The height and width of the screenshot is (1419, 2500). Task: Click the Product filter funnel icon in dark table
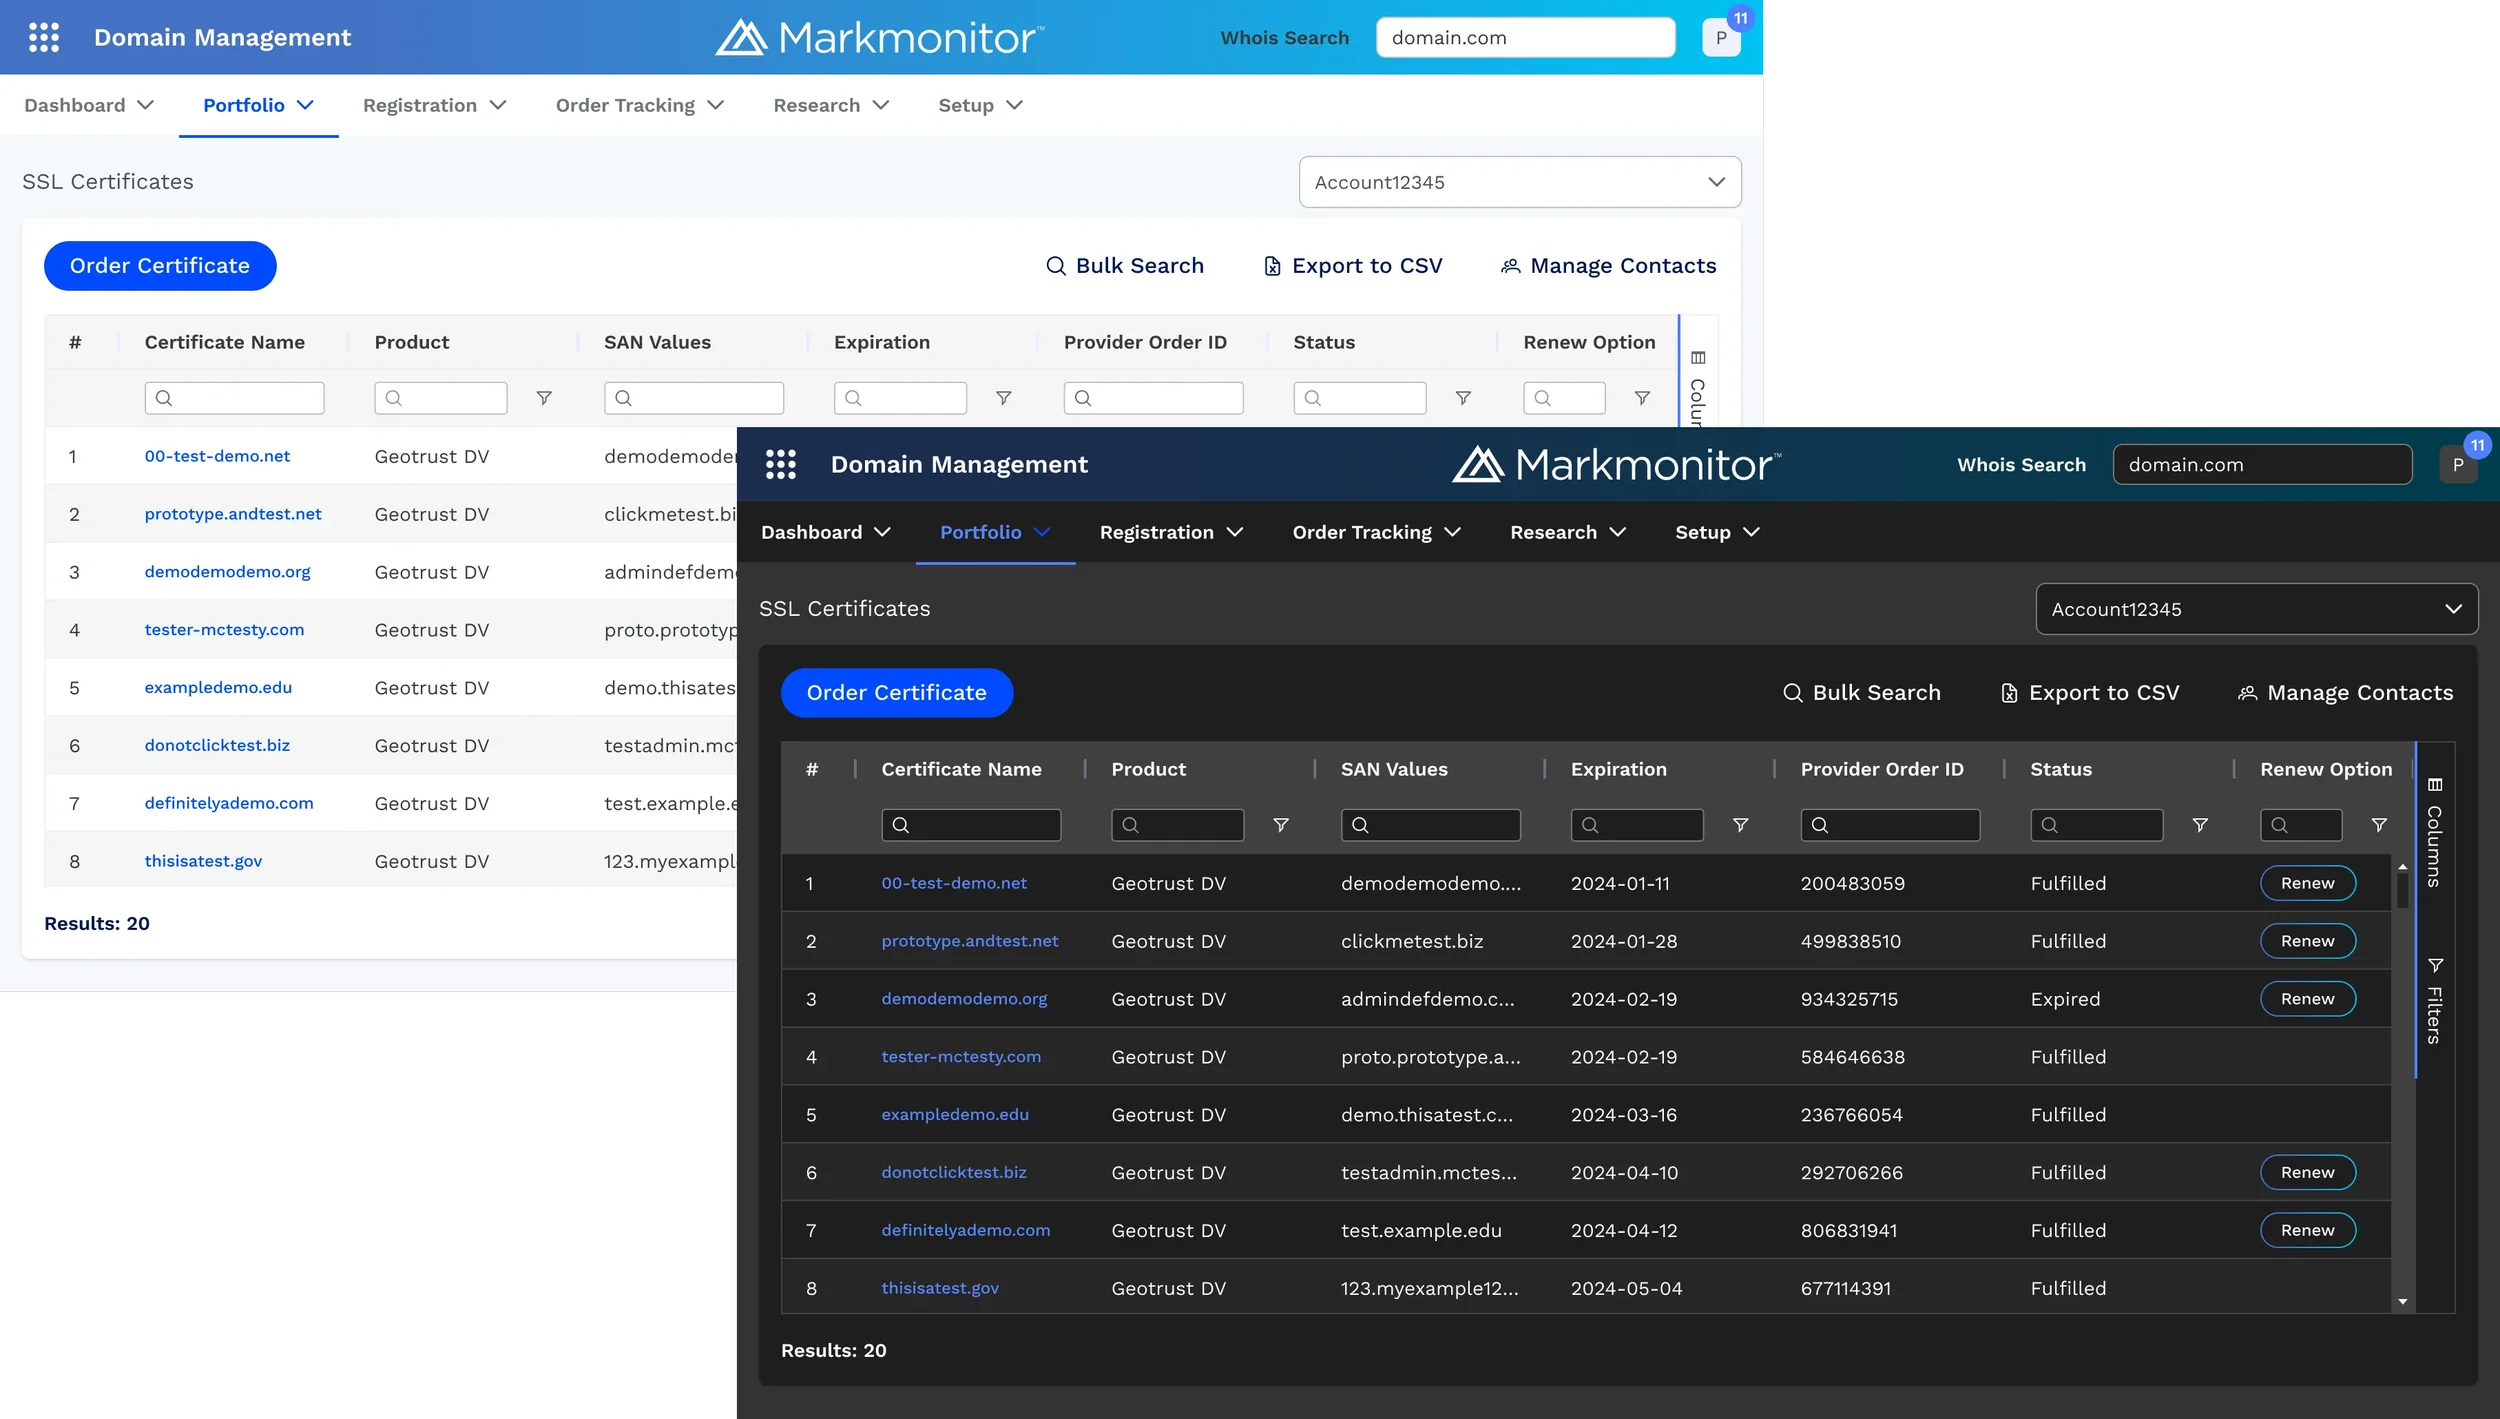coord(1281,825)
